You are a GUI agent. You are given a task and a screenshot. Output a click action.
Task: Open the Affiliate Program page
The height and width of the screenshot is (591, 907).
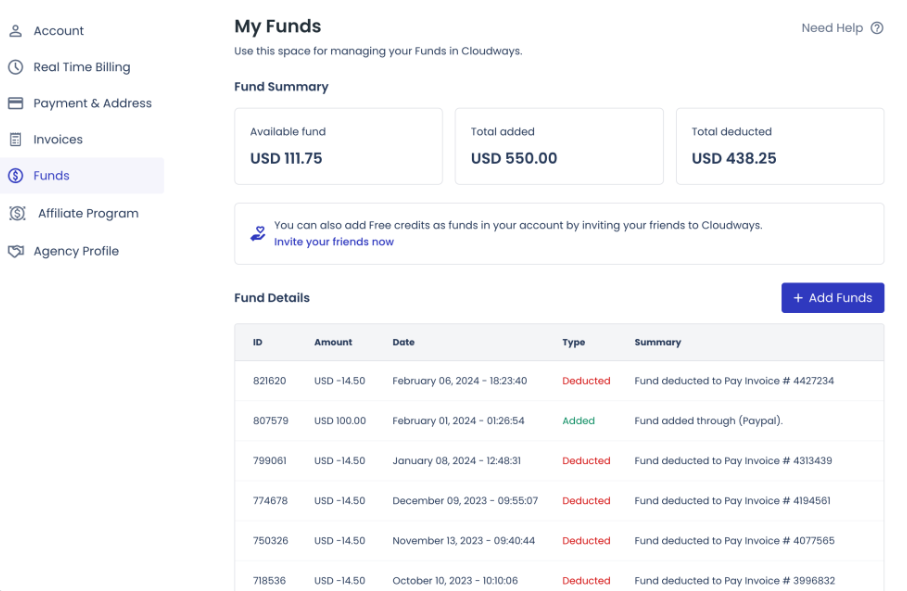point(88,213)
